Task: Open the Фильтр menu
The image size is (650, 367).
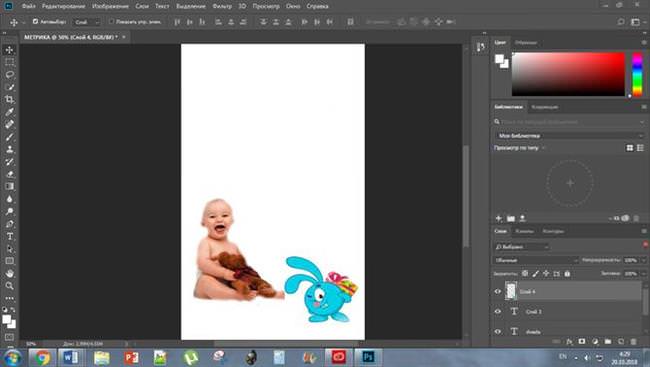Action: point(222,6)
